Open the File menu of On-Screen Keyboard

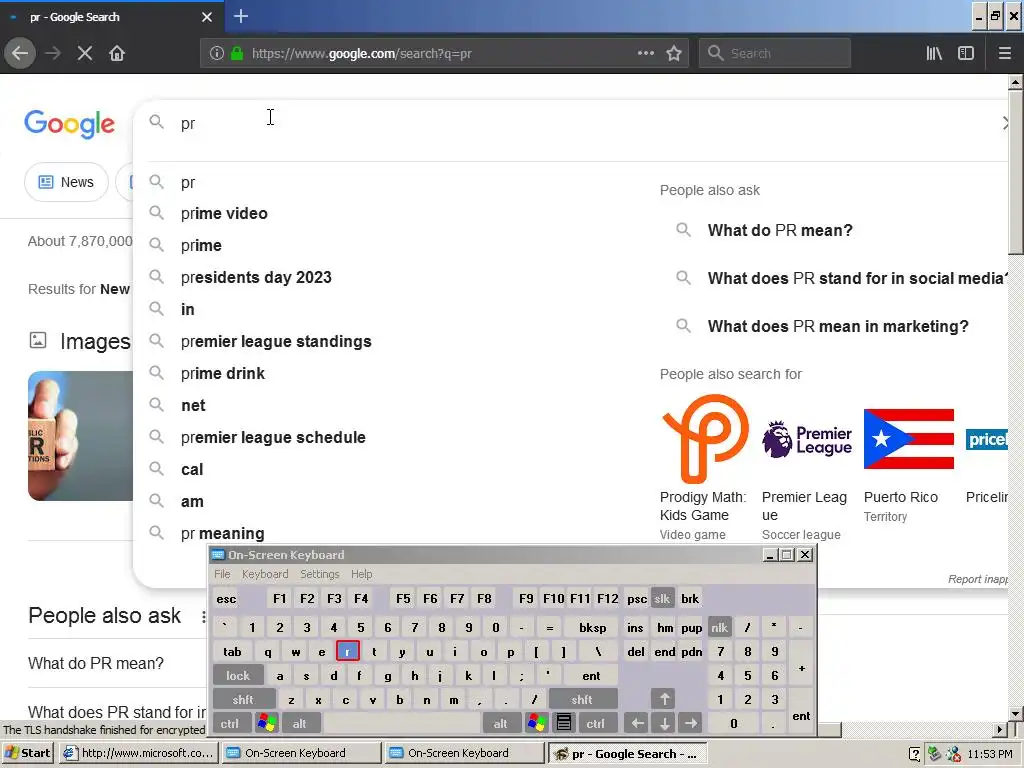(222, 574)
